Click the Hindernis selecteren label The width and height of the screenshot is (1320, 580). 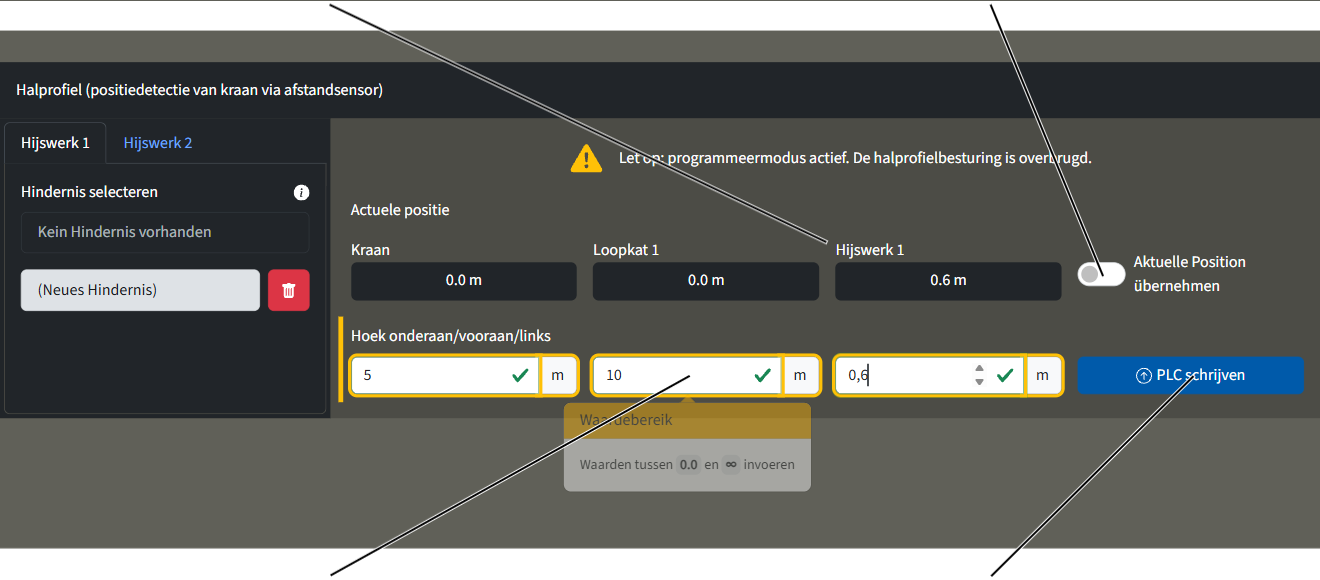(x=89, y=192)
